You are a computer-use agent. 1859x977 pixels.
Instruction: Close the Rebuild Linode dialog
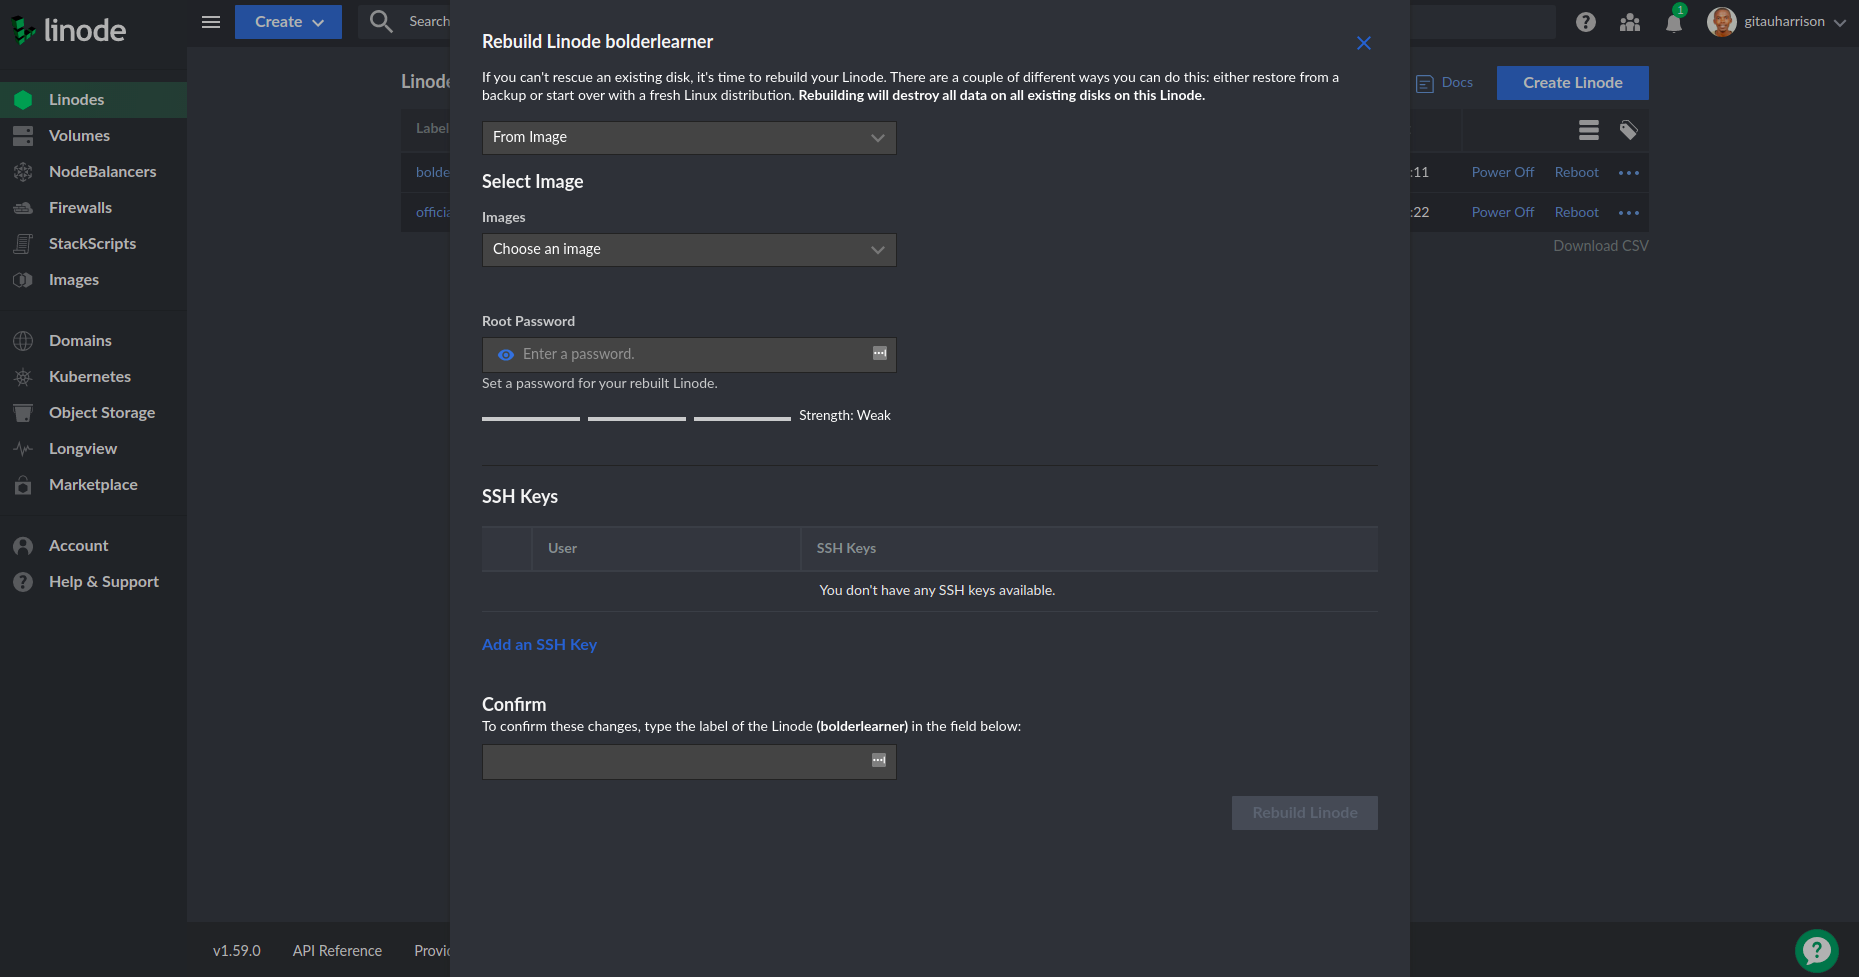point(1364,43)
